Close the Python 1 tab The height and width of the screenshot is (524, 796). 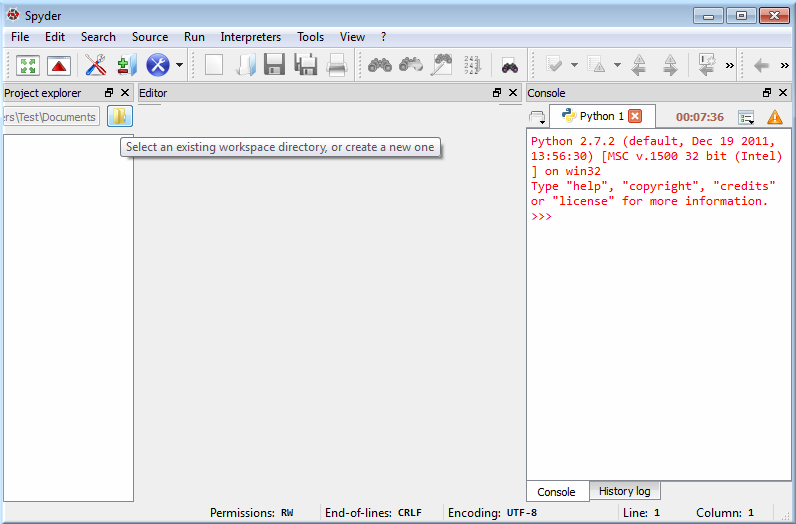[635, 116]
